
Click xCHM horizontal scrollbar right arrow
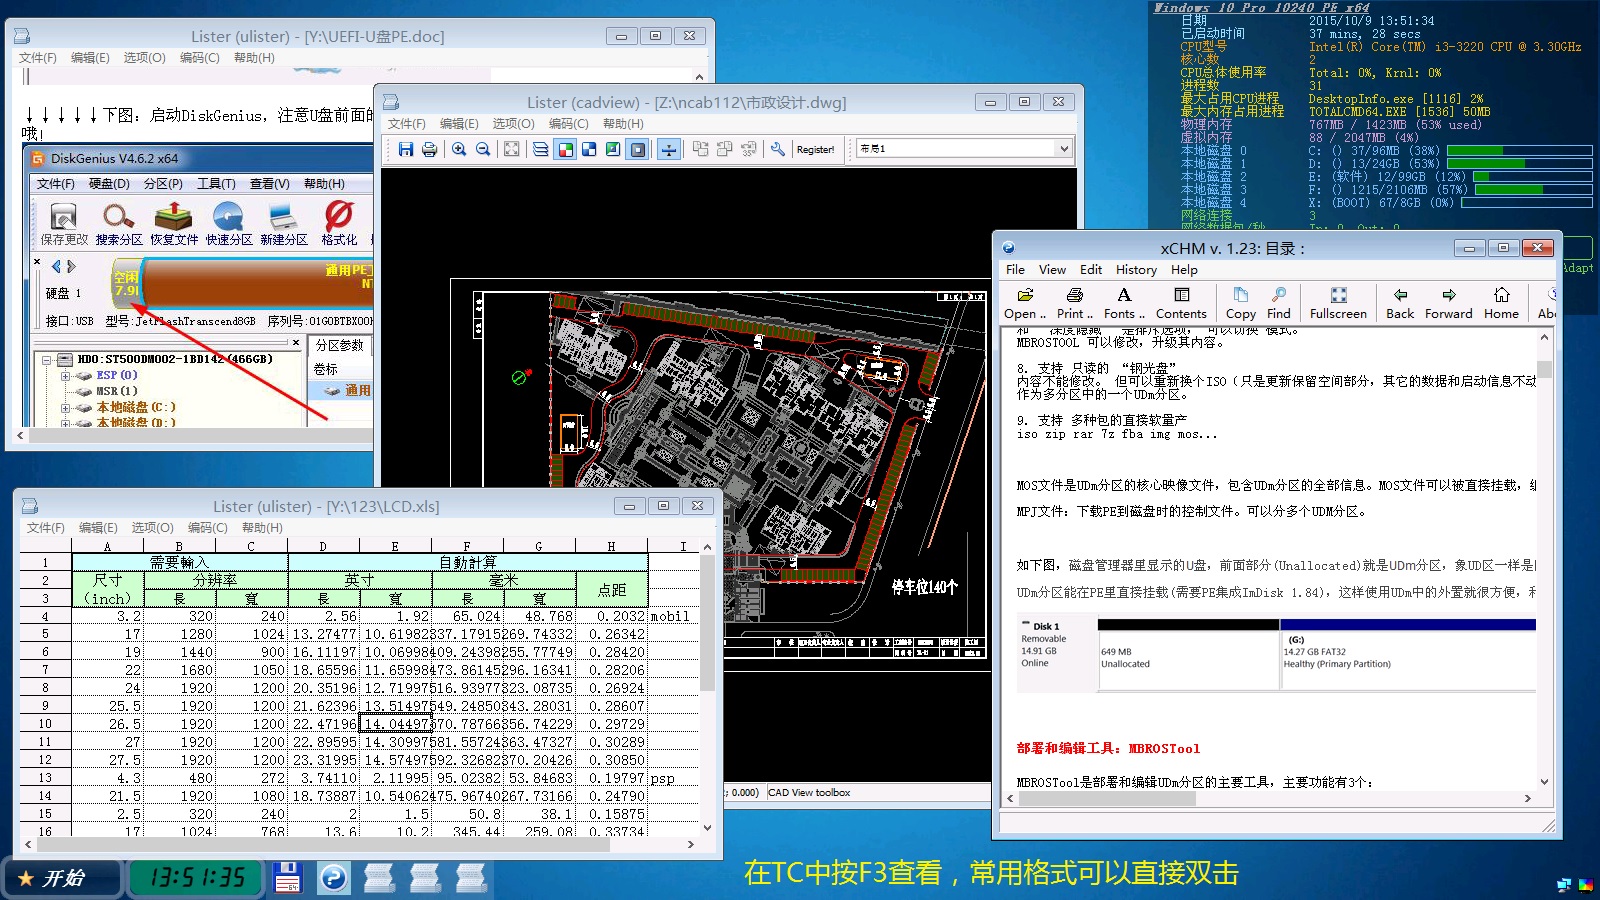[1527, 798]
